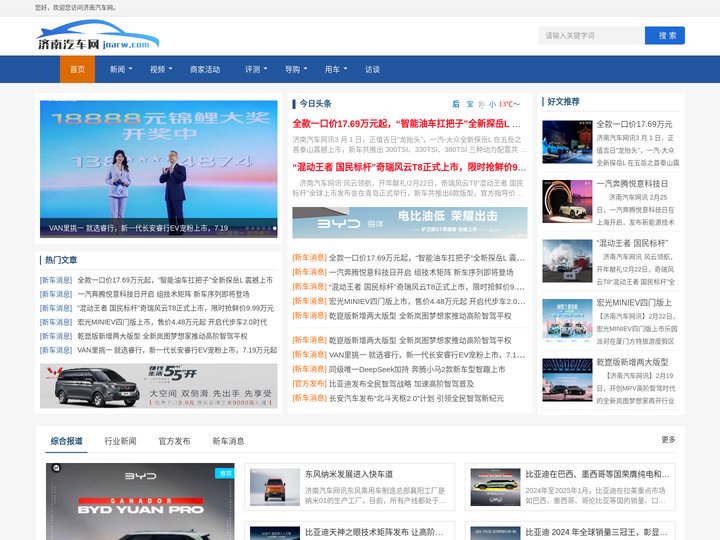Viewport: 720px width, 540px height.
Task: Click the BYD YUAN PRO featured image
Action: pyautogui.click(x=140, y=501)
